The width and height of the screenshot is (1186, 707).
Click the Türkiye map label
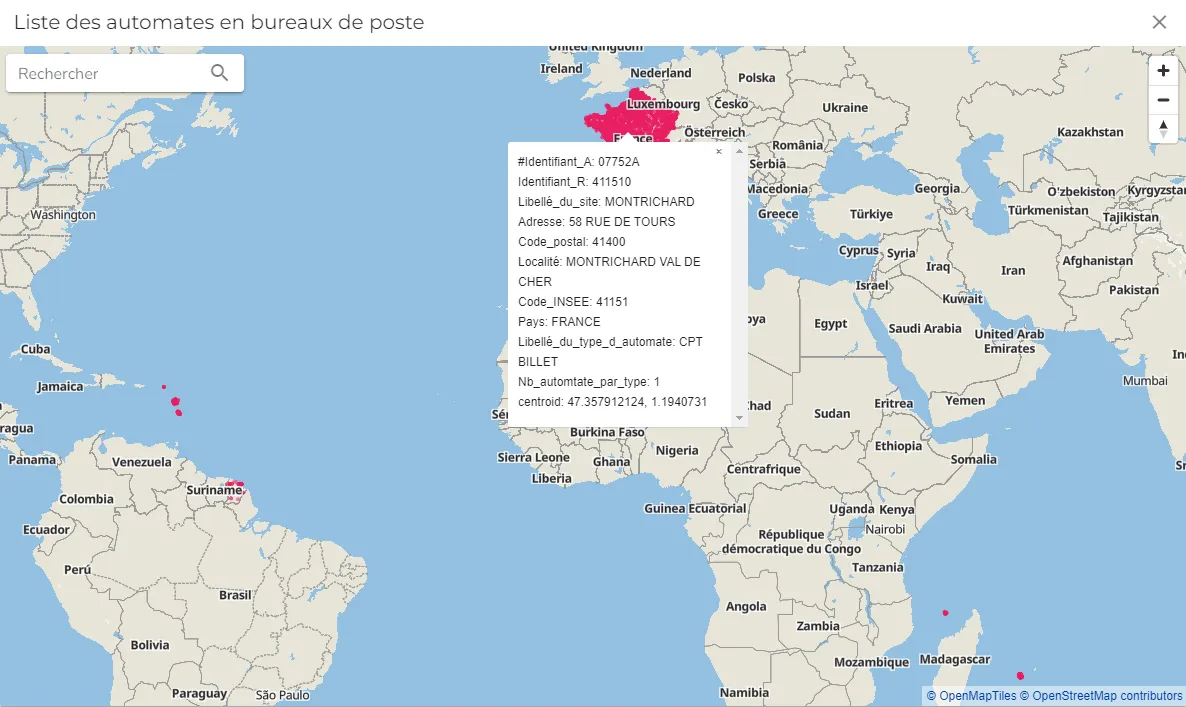click(x=871, y=214)
